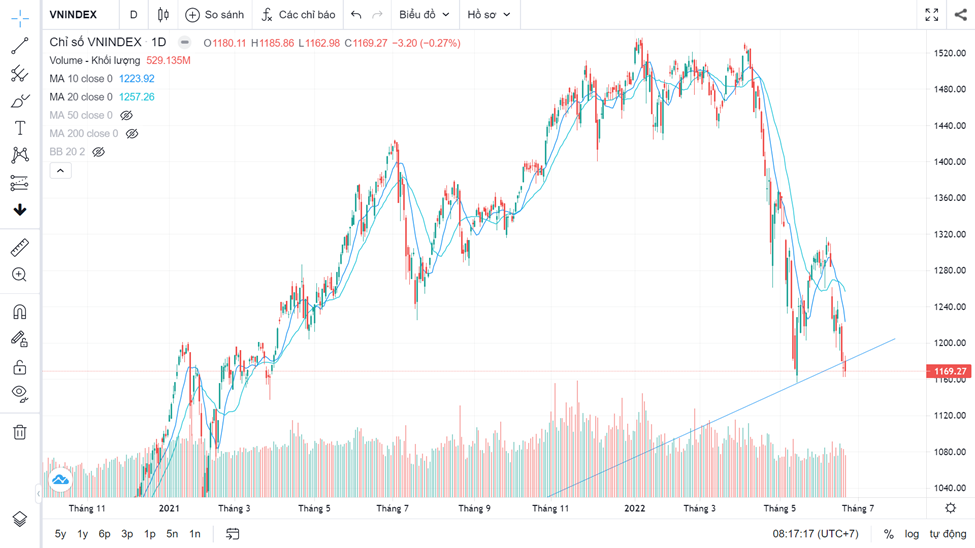The image size is (975, 548).
Task: Enable magnet mode in left toolbar
Action: click(19, 312)
